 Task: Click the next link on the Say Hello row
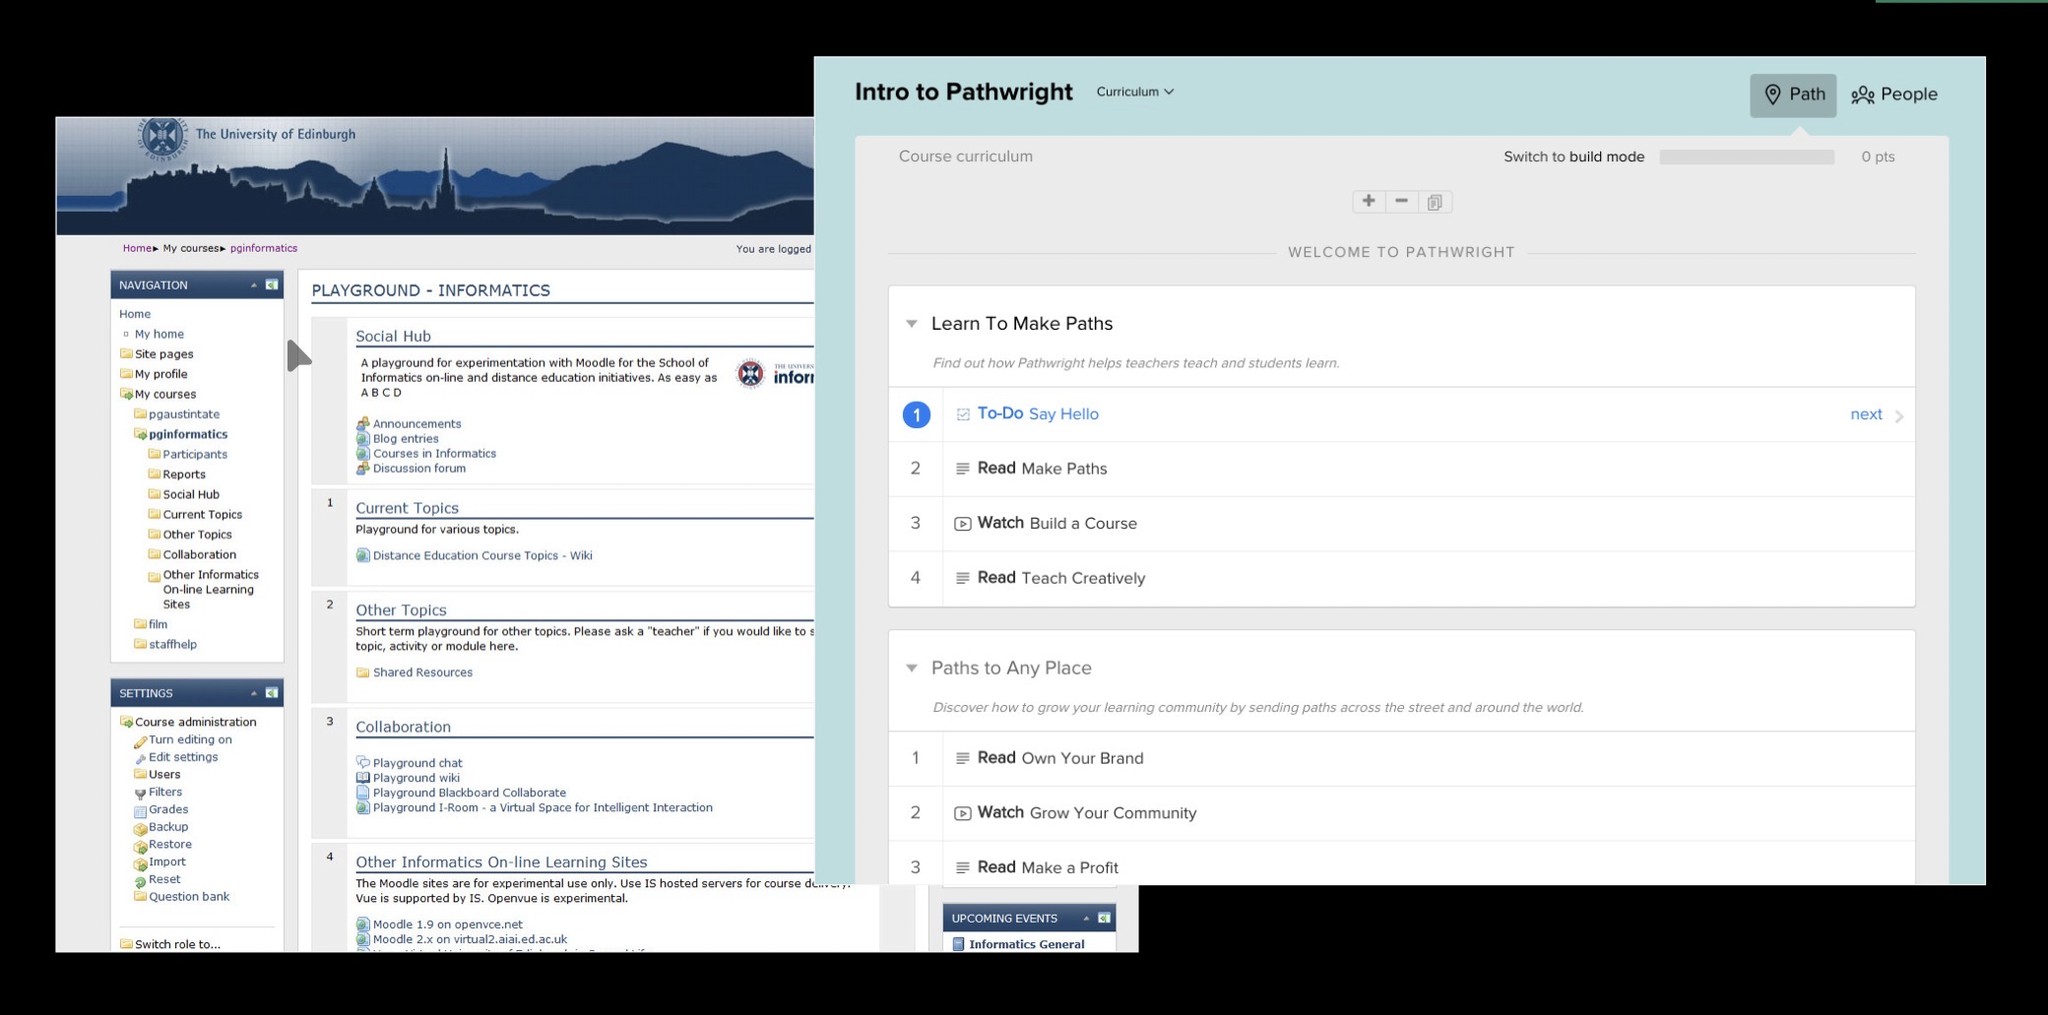[1866, 414]
